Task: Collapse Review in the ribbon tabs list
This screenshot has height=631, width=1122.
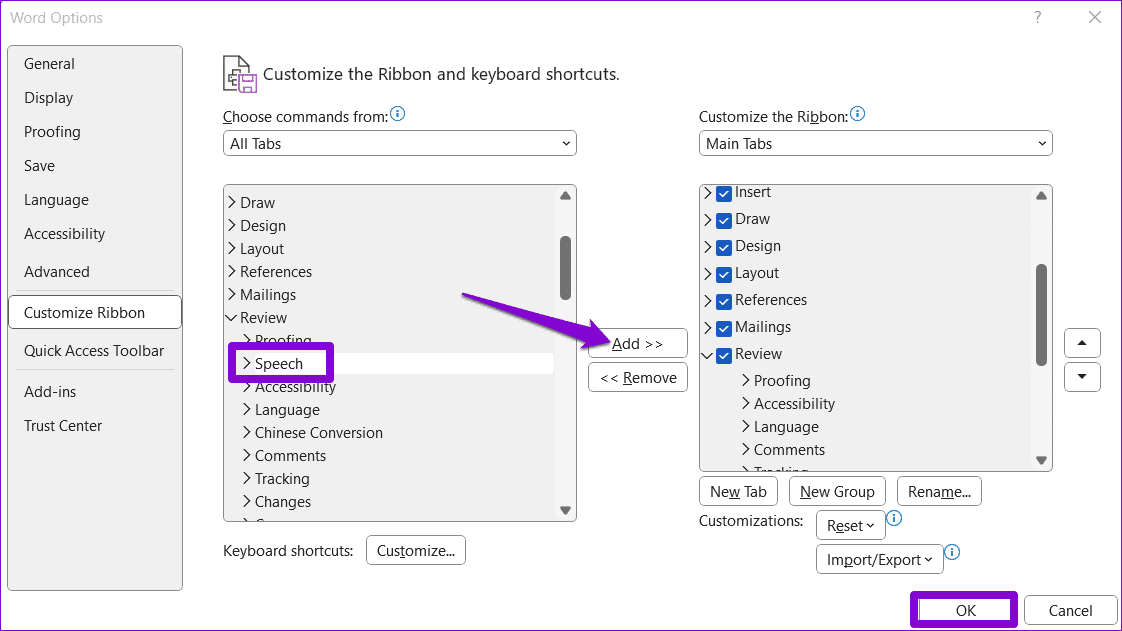Action: click(x=707, y=355)
